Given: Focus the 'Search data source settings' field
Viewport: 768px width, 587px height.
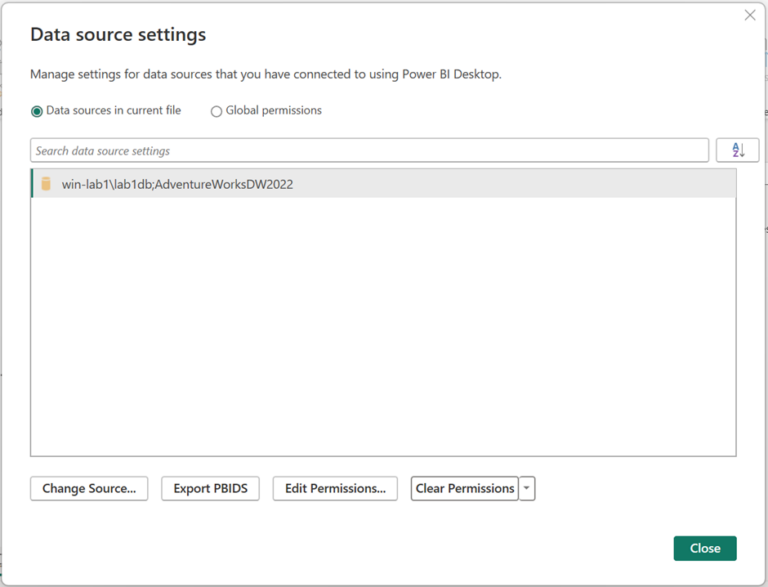Looking at the screenshot, I should coord(369,151).
